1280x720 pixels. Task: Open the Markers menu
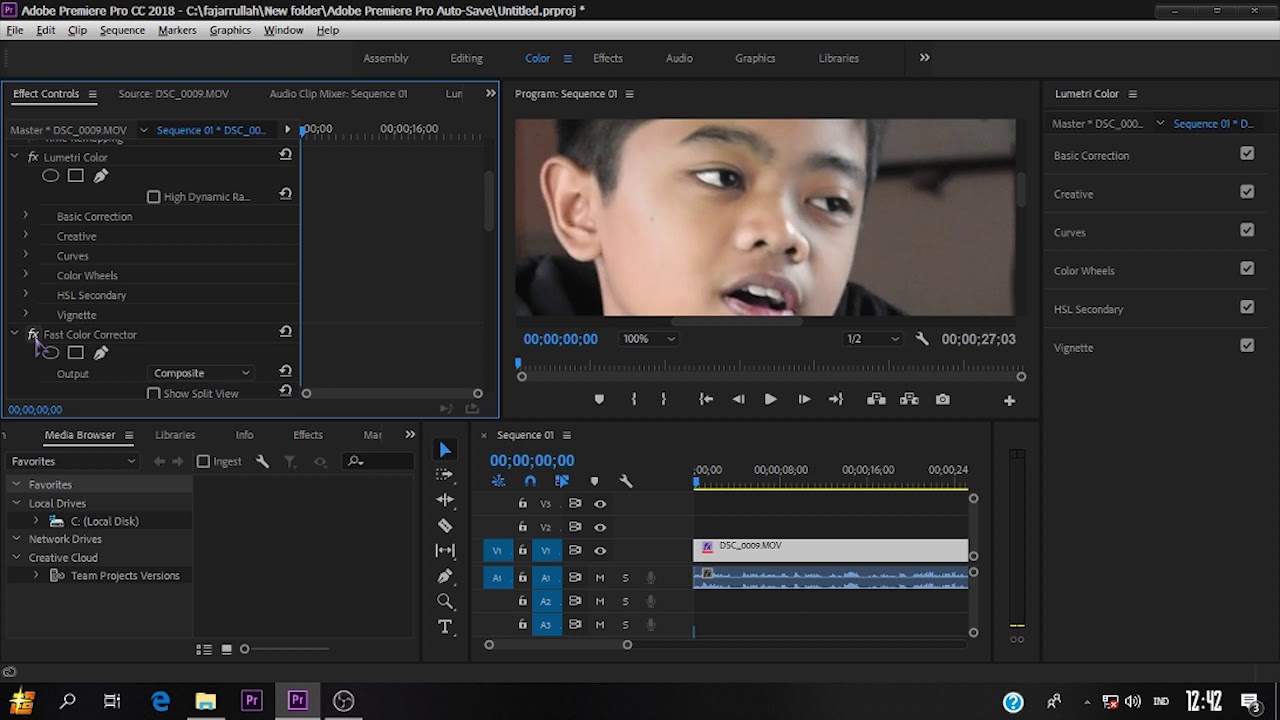pyautogui.click(x=177, y=30)
